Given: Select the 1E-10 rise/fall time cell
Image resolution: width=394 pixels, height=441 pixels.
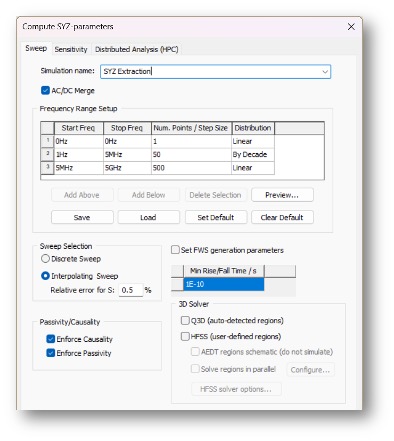Looking at the screenshot, I should [x=223, y=284].
